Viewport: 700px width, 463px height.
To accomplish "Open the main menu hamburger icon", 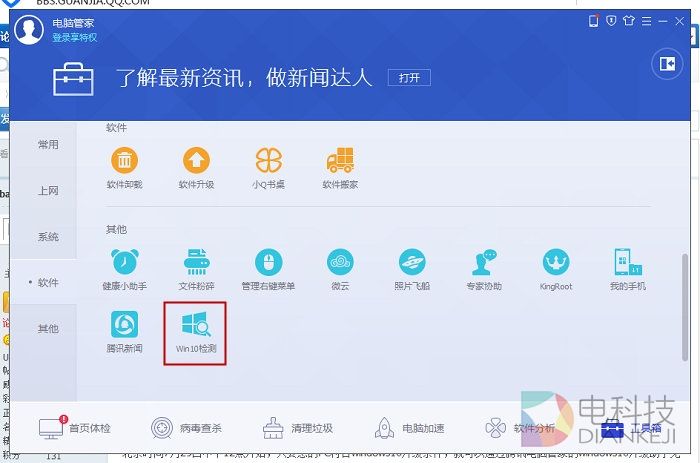I will 646,21.
